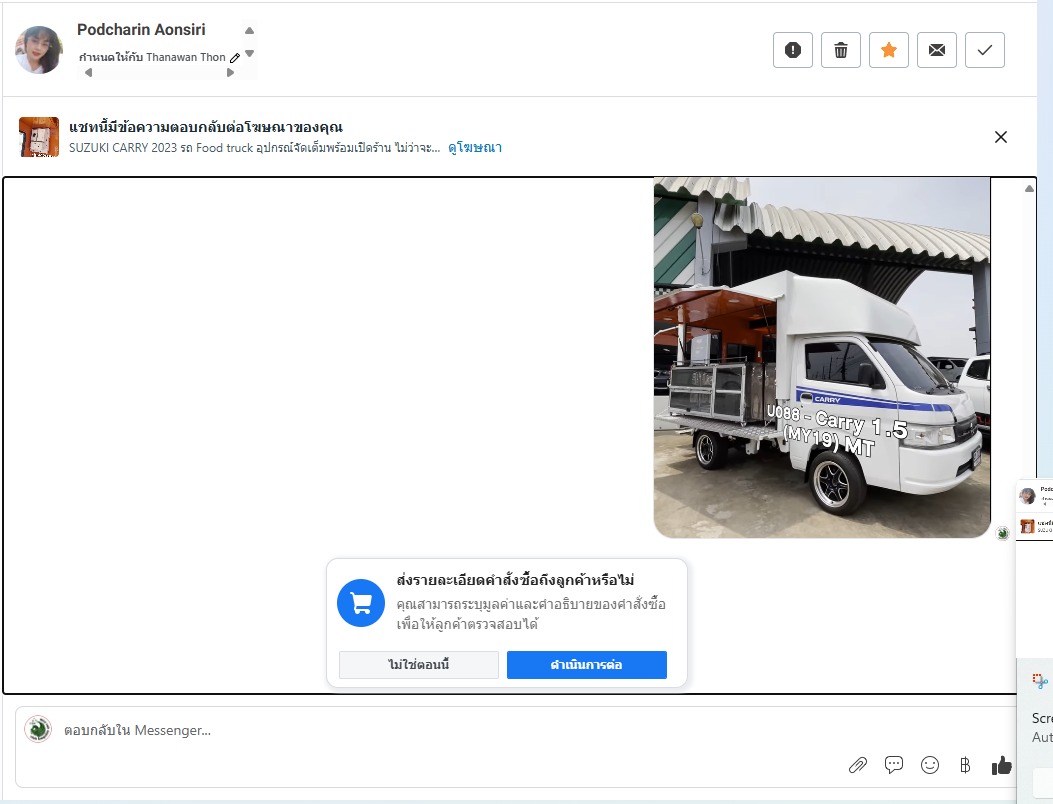Screen dimensions: 1053x804
Task: Open the Suzuki Carry food truck photo
Action: pos(822,357)
